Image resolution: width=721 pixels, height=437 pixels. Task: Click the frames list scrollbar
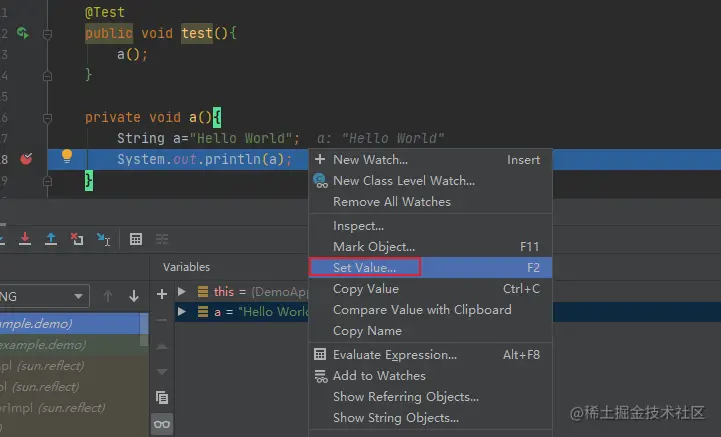pos(144,329)
